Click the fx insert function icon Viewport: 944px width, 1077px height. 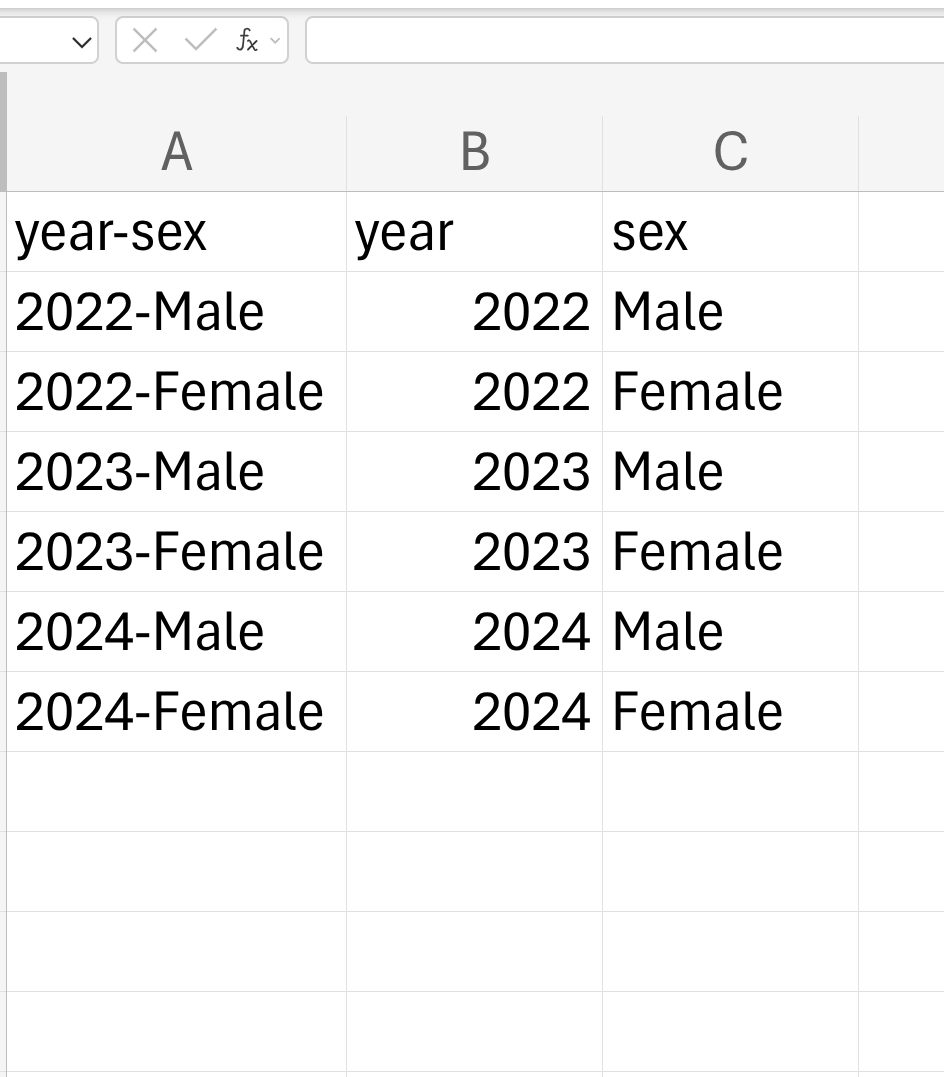[x=247, y=41]
